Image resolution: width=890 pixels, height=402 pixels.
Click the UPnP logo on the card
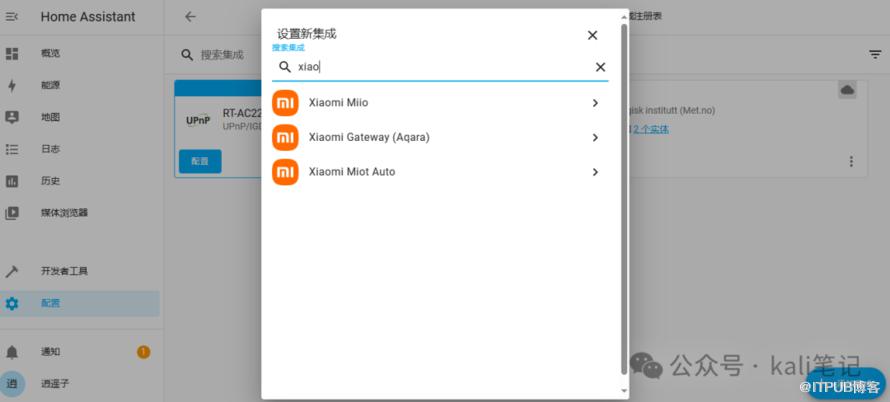tap(198, 121)
